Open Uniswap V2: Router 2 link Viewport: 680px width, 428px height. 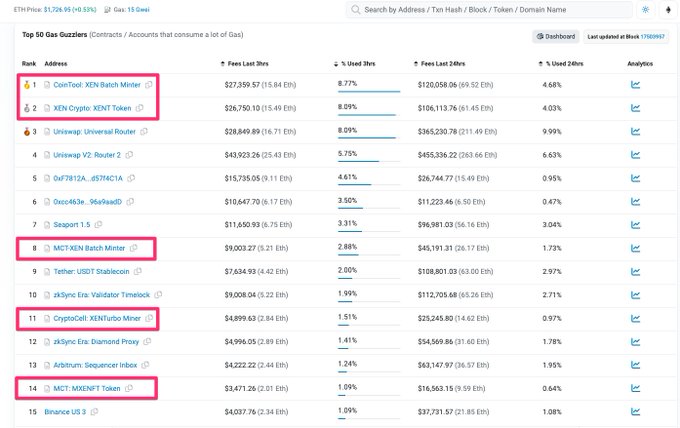pos(87,155)
